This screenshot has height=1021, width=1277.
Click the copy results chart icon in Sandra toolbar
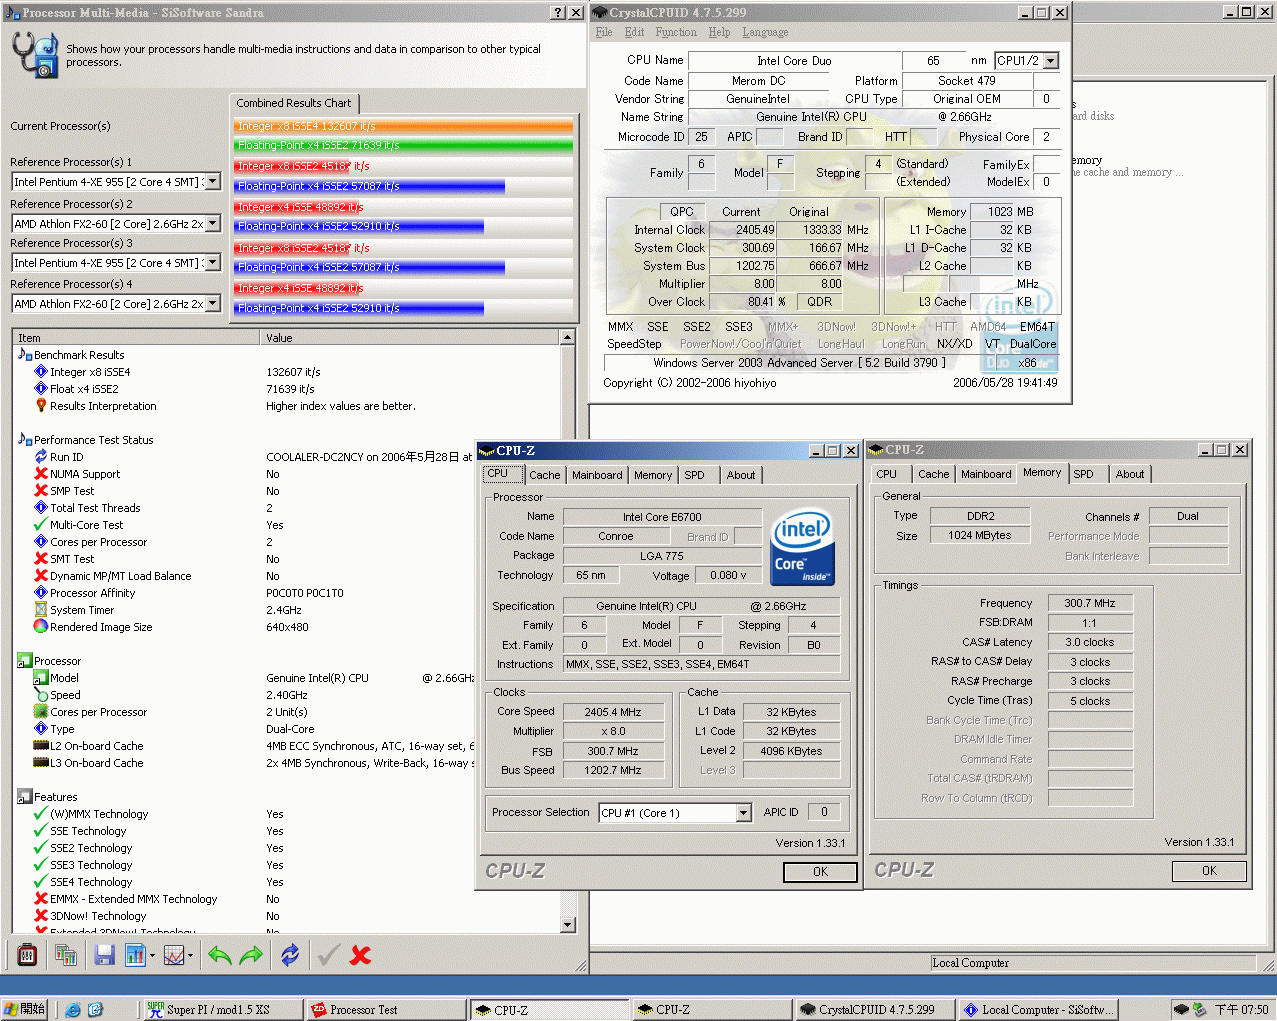click(x=66, y=955)
